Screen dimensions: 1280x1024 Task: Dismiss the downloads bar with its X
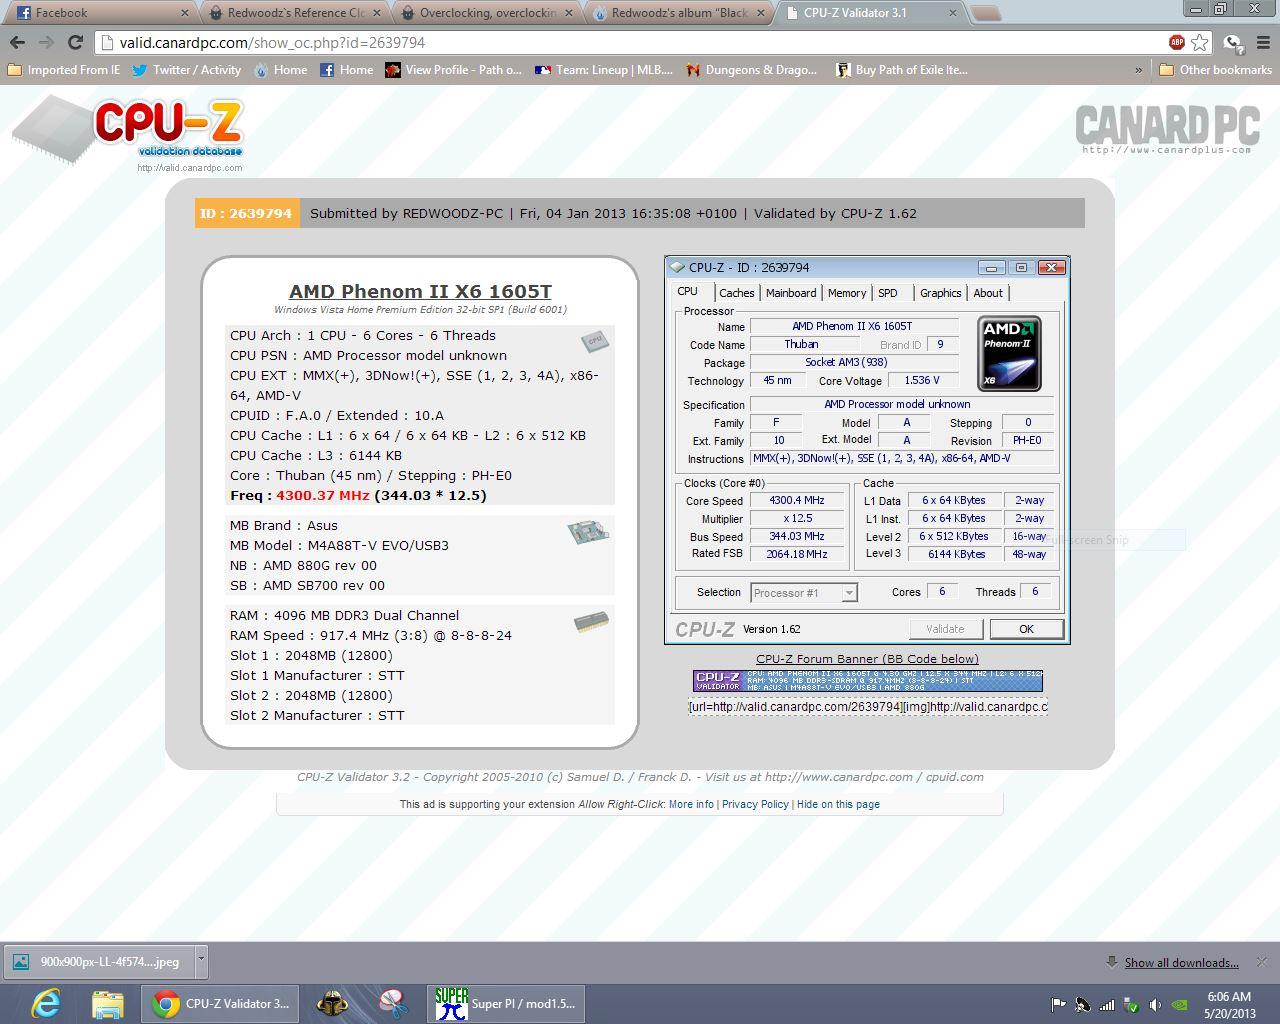[1262, 962]
